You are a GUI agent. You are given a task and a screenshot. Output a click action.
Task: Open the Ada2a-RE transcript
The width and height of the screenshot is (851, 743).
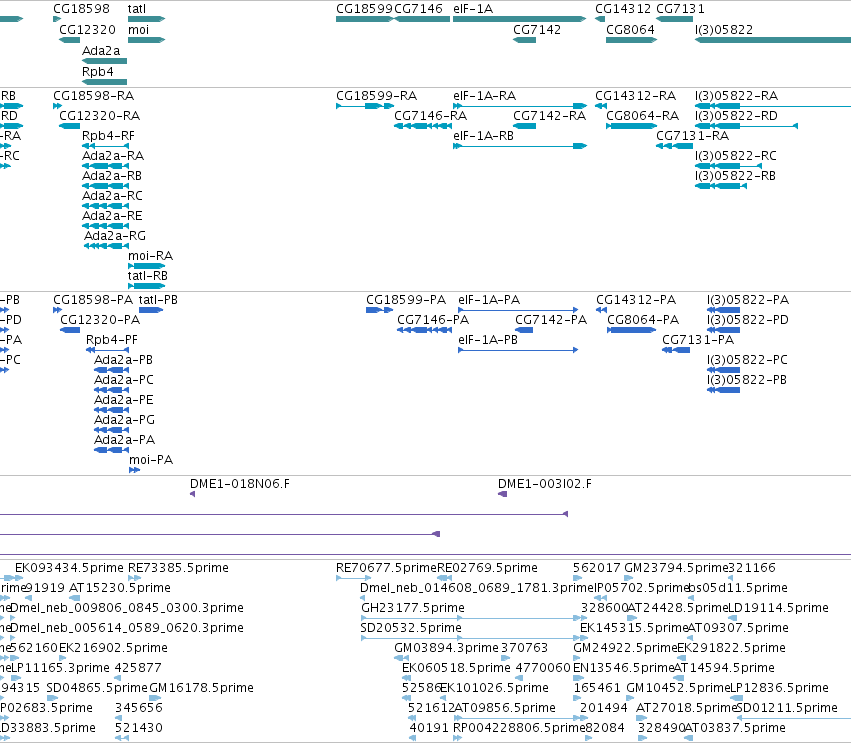coord(105,226)
